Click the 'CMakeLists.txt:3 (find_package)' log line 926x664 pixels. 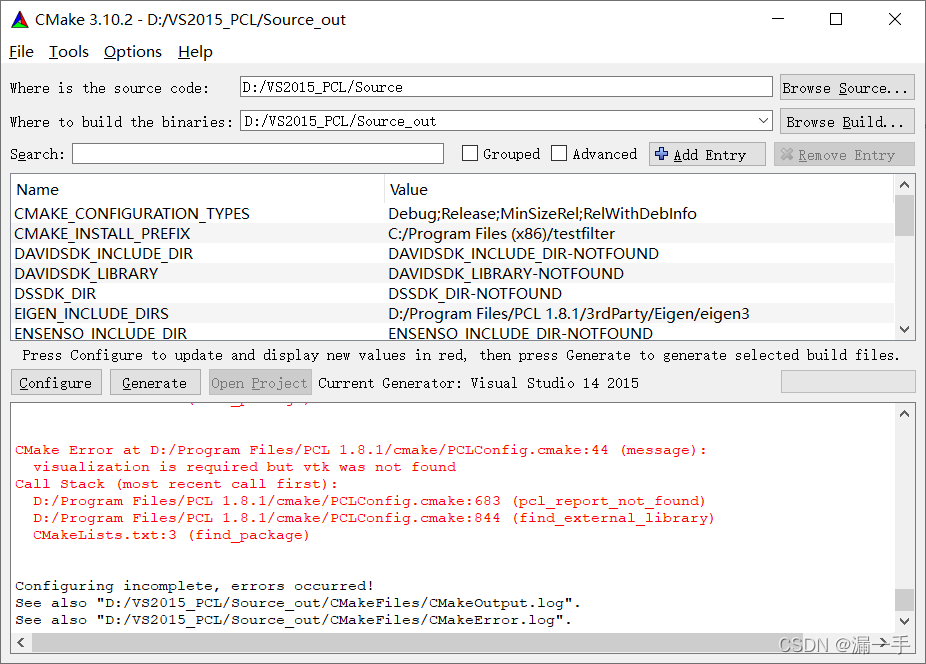pos(171,535)
